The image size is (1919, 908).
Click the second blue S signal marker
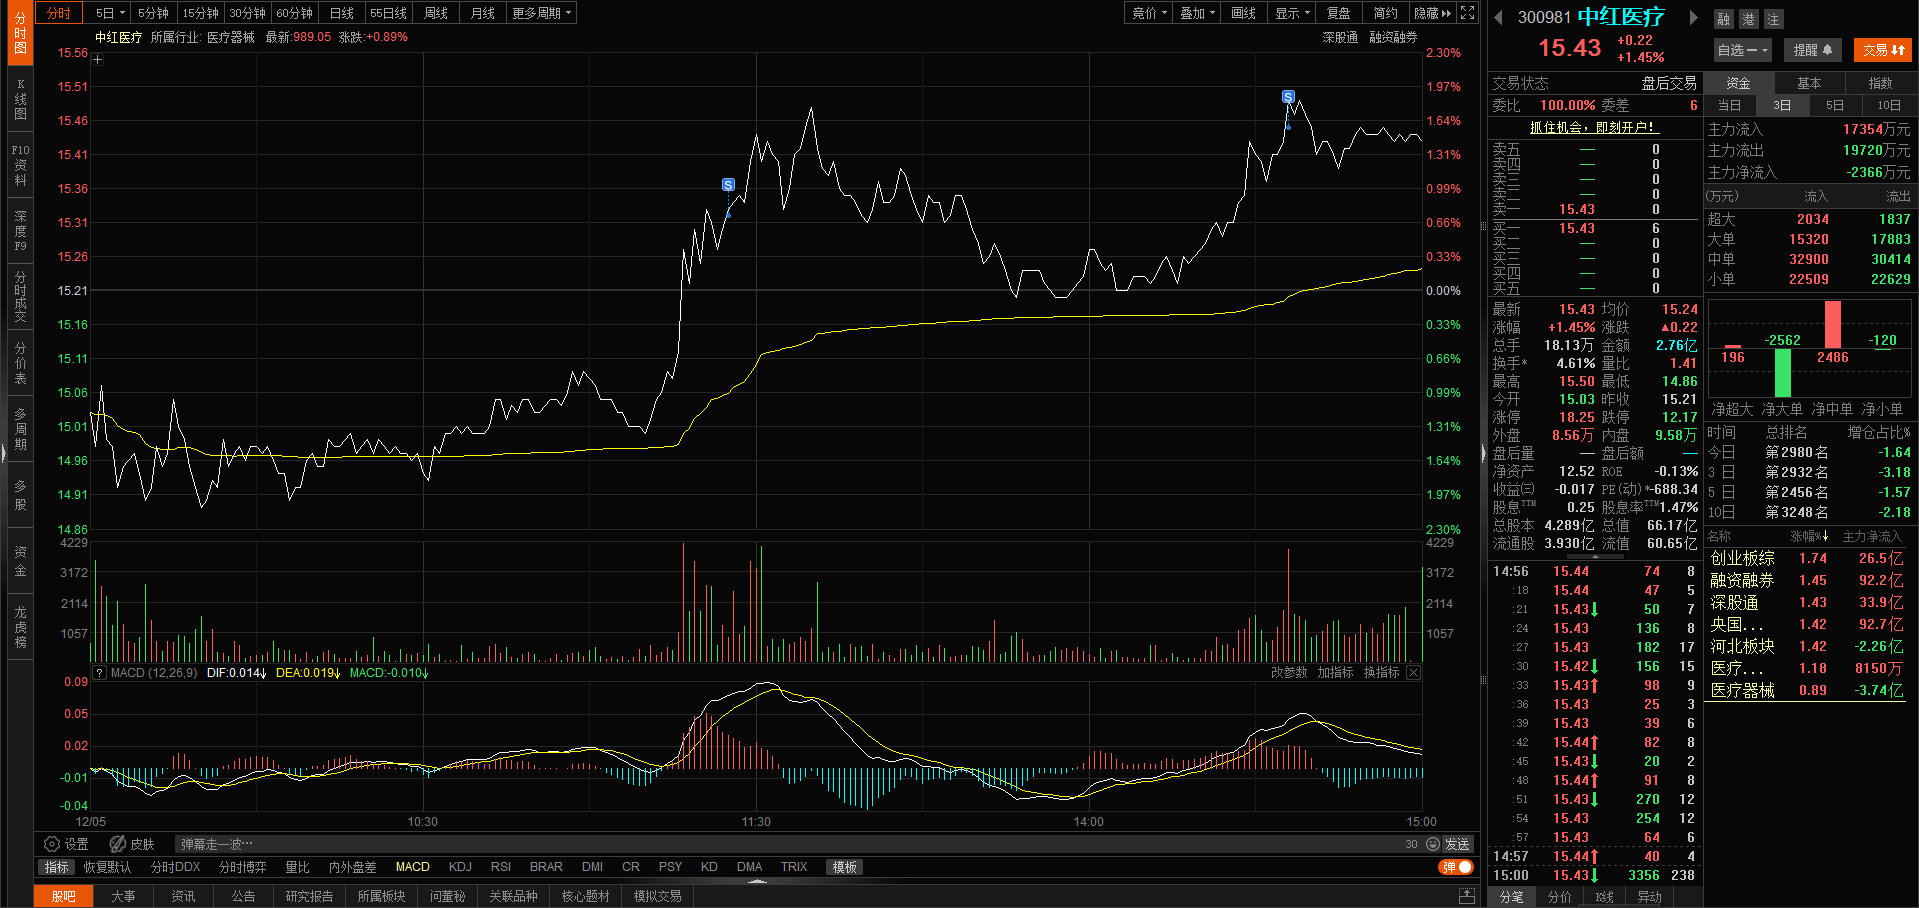coord(1288,97)
